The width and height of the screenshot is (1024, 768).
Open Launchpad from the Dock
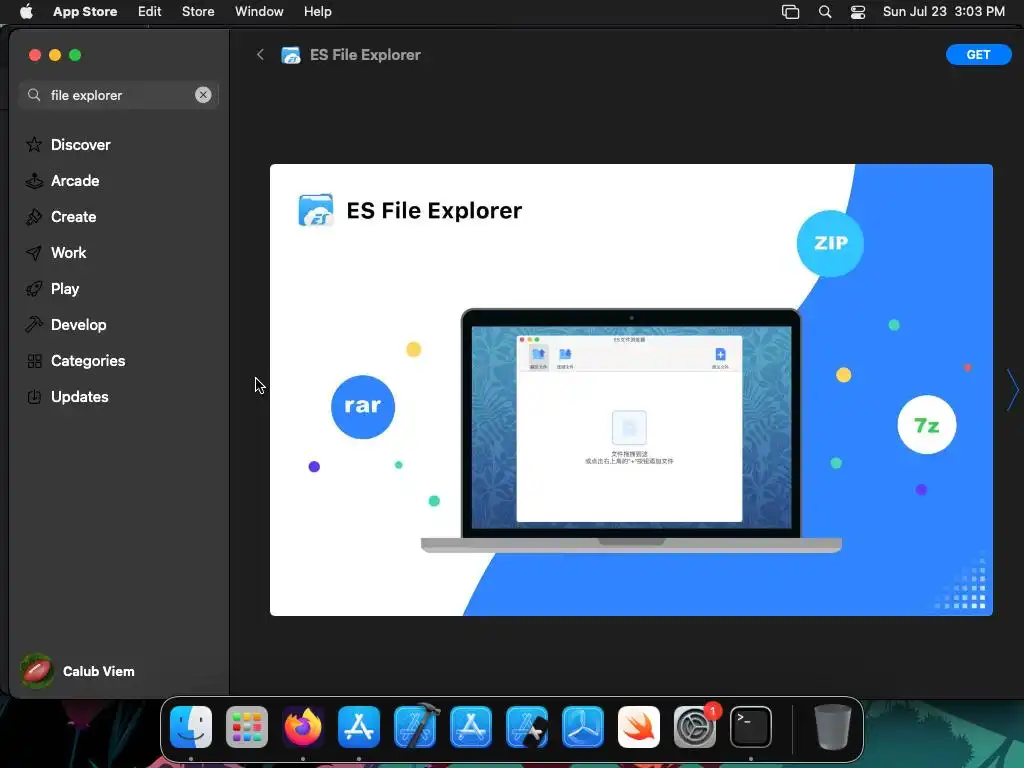coord(247,727)
